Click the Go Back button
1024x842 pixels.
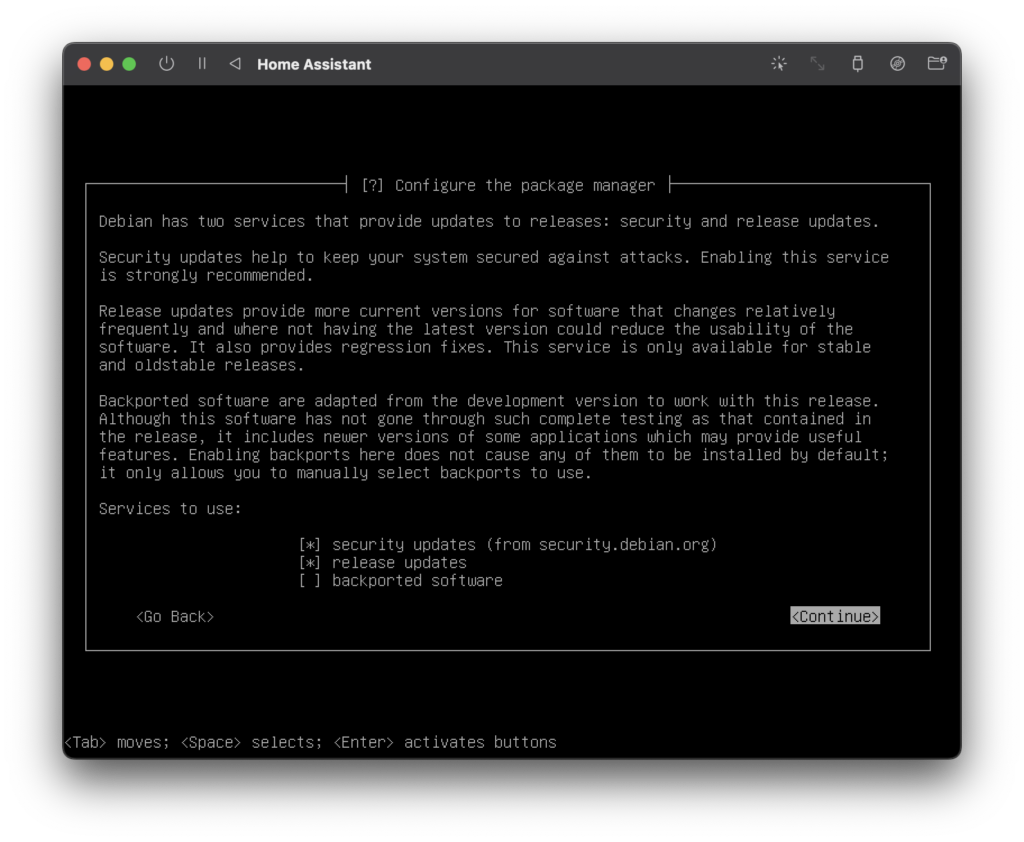point(175,617)
